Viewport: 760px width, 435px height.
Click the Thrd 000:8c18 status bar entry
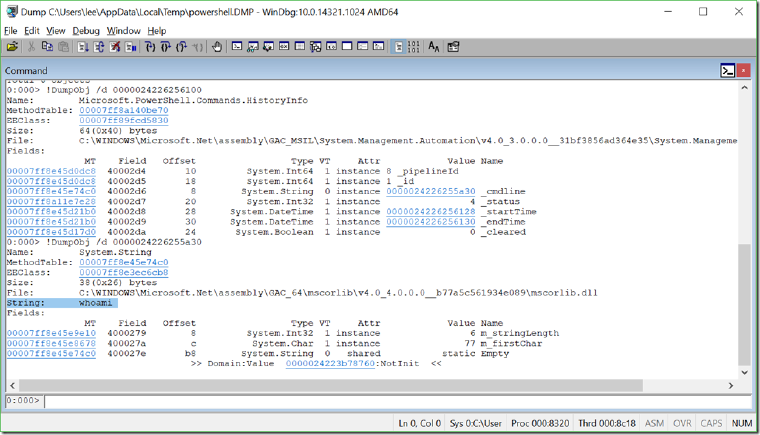607,423
